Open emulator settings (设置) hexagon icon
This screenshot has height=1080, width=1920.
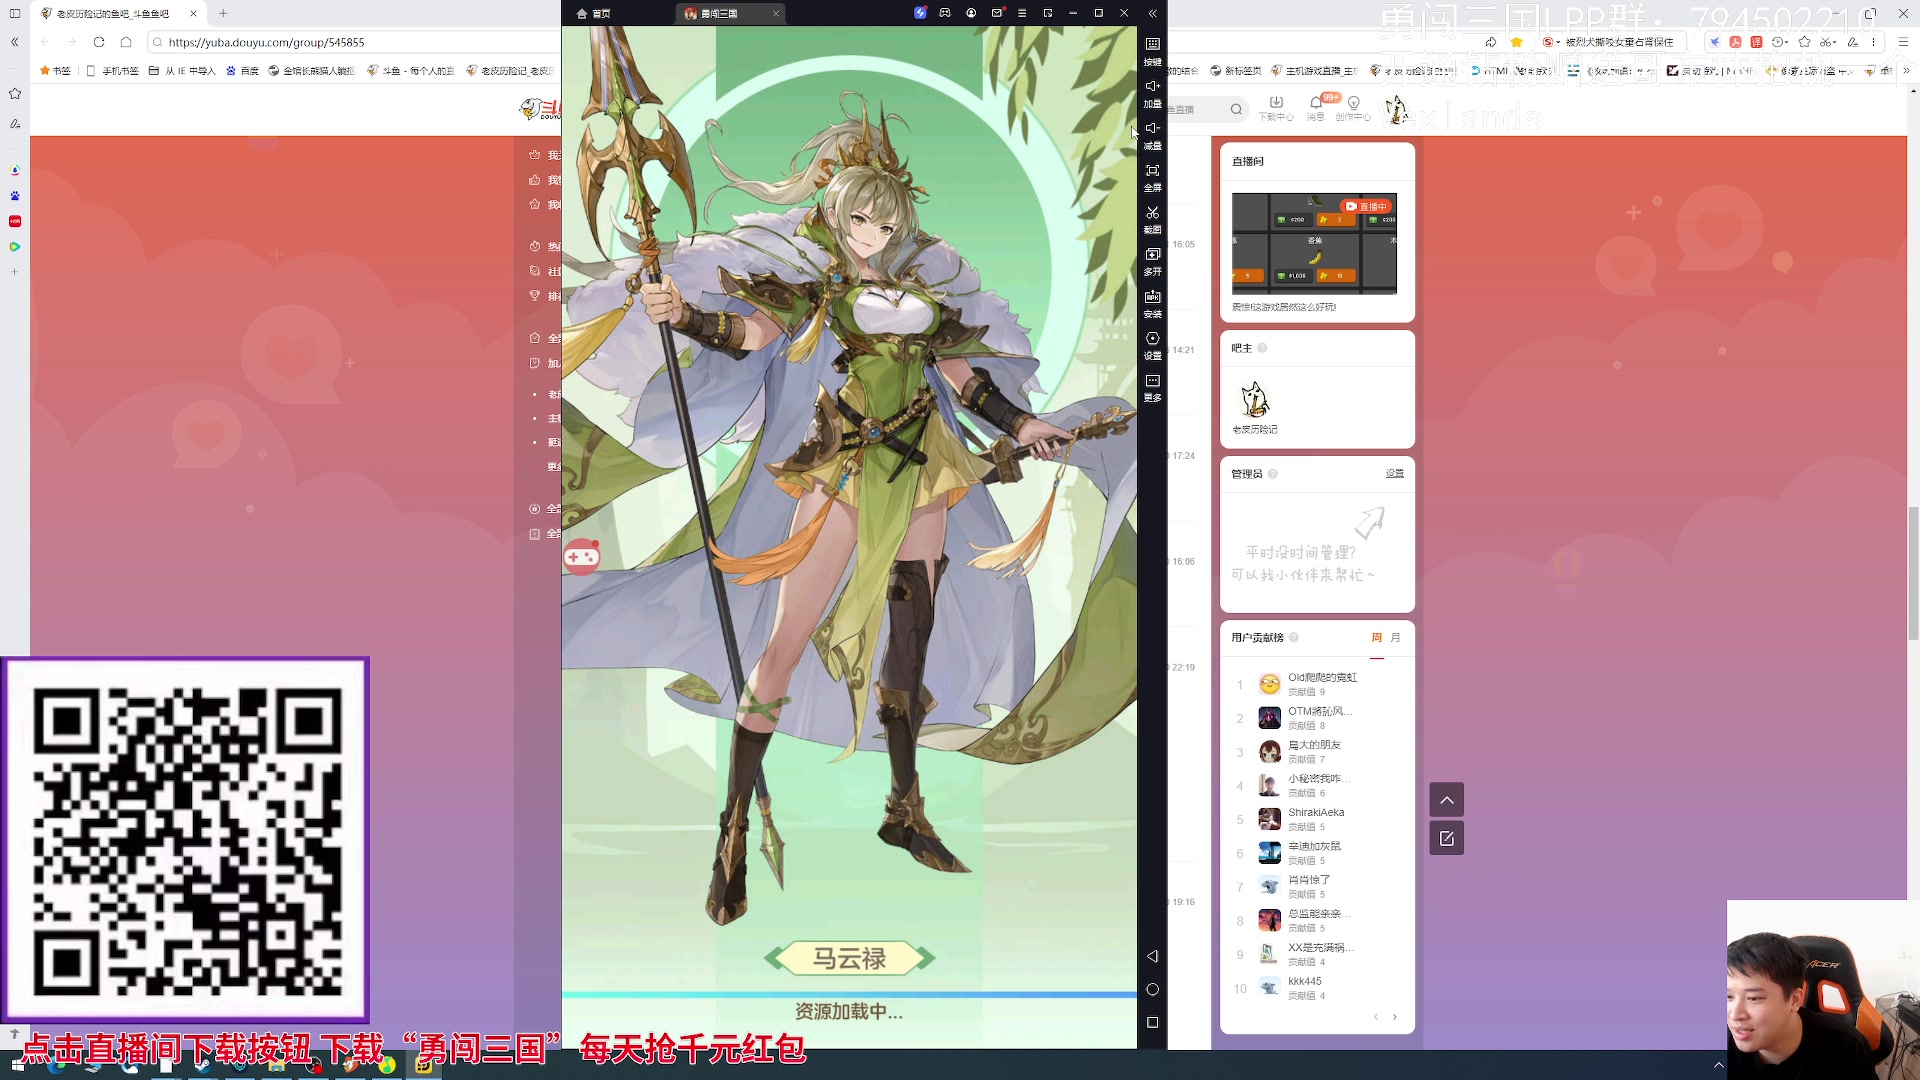pyautogui.click(x=1152, y=345)
